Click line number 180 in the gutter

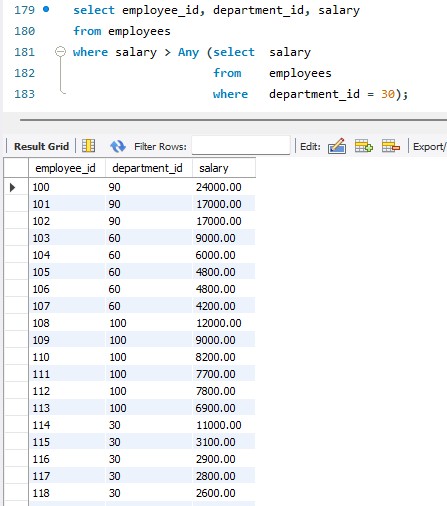point(24,31)
